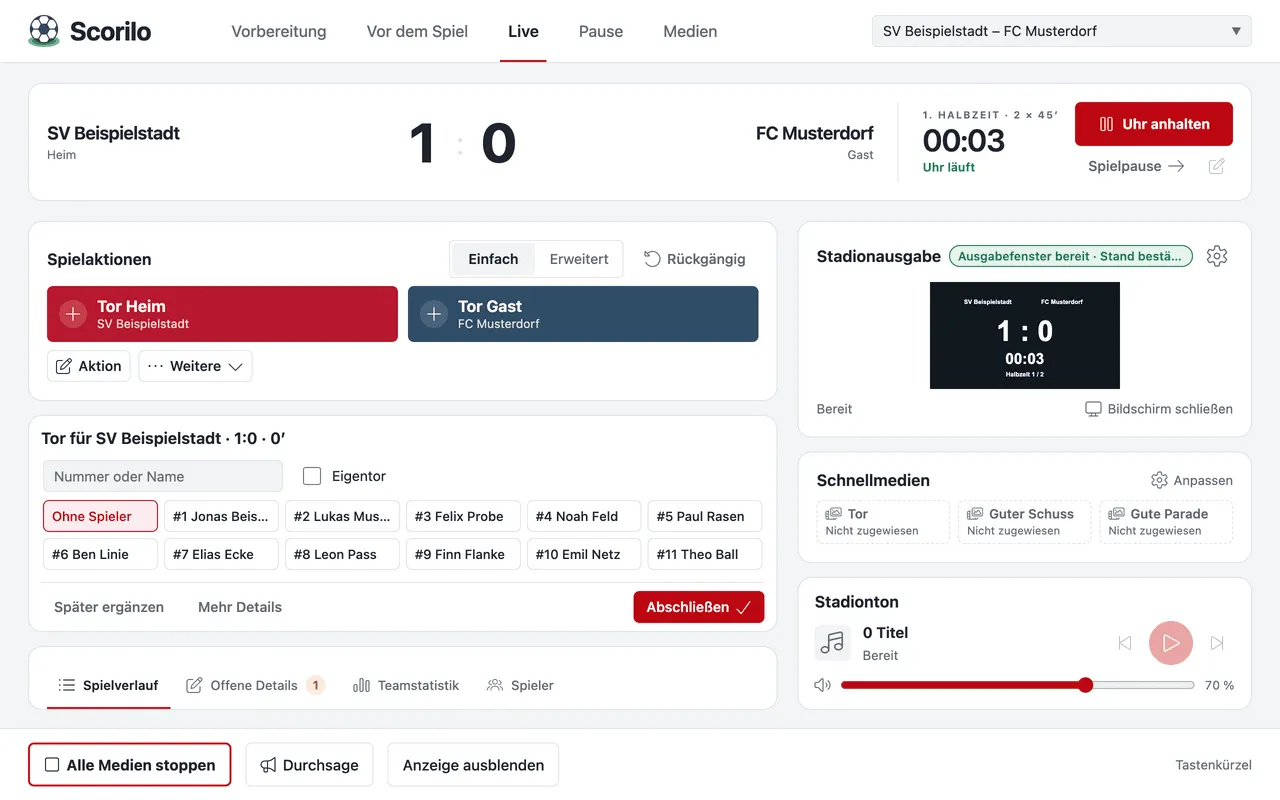This screenshot has width=1280, height=800.
Task: Stop all media with Alle Medien stoppen
Action: pyautogui.click(x=130, y=765)
